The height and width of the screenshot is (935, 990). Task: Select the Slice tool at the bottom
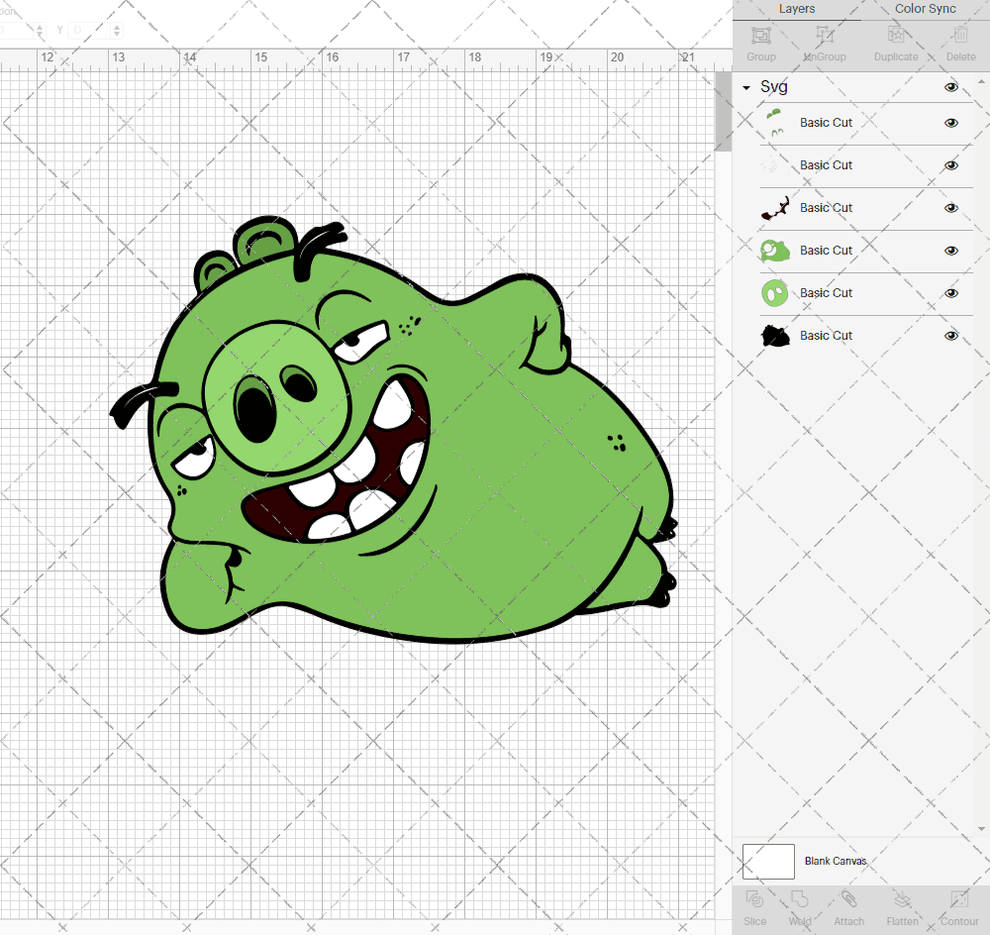pos(754,907)
